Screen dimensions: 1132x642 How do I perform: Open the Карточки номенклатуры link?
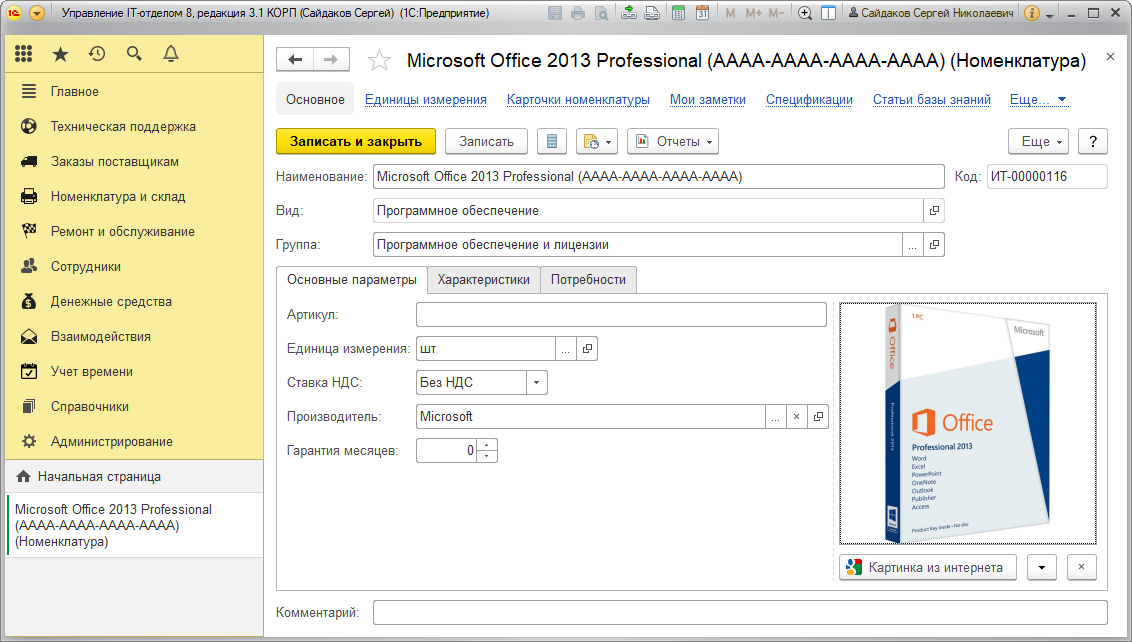578,100
